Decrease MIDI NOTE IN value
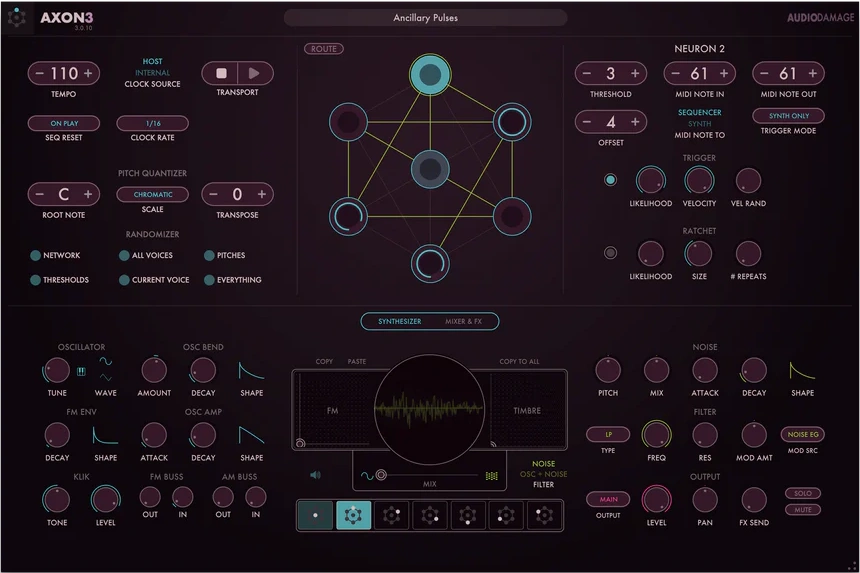 [676, 73]
